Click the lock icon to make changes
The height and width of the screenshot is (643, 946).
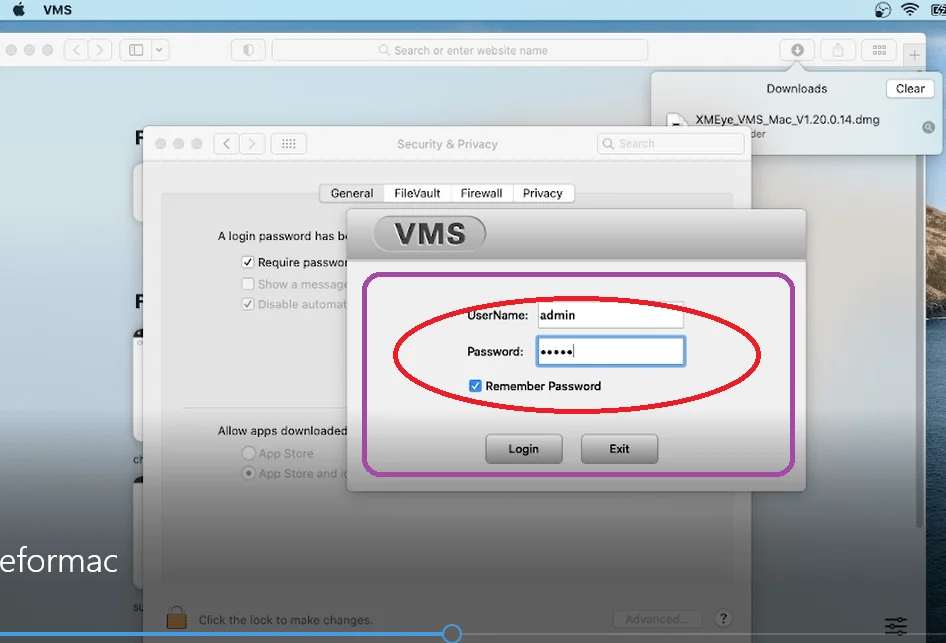[x=176, y=618]
